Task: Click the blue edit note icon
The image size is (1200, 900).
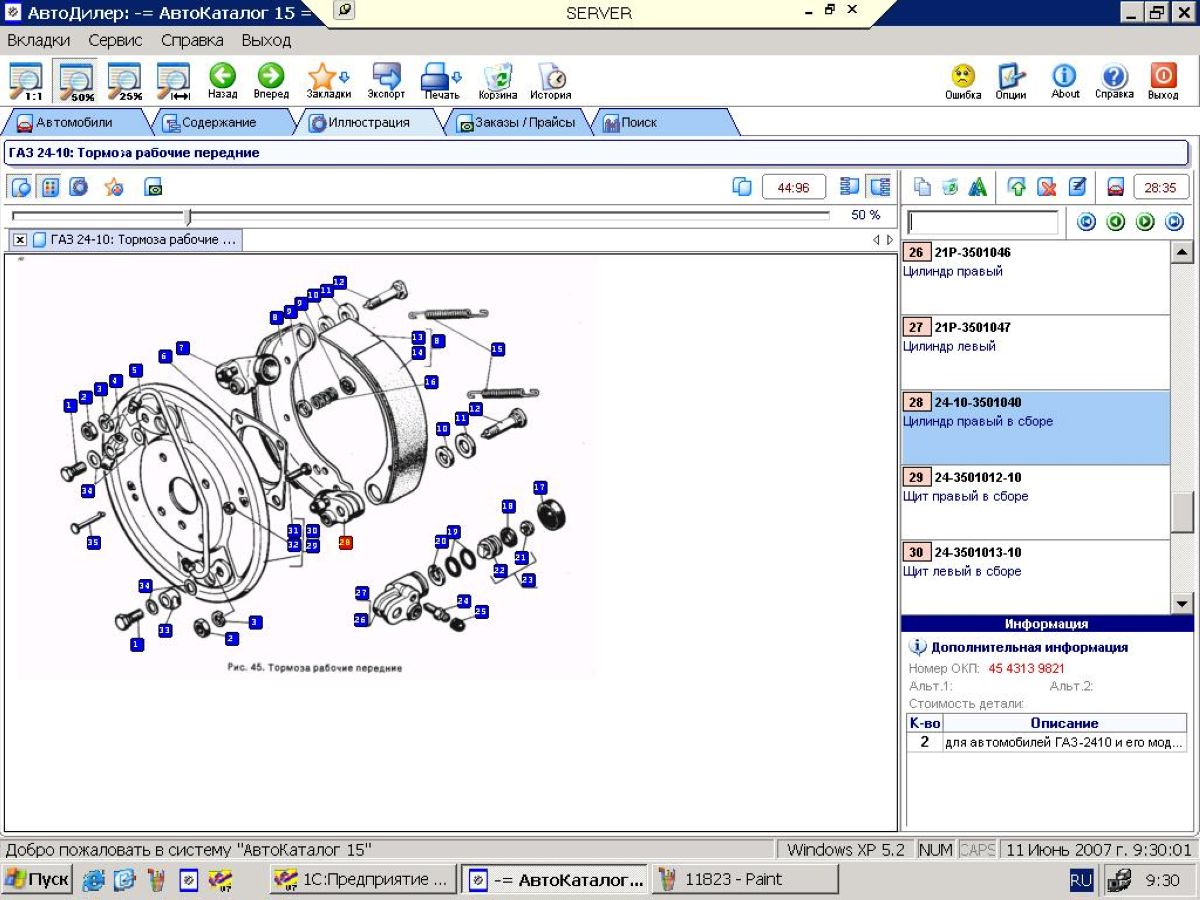Action: pos(1077,187)
